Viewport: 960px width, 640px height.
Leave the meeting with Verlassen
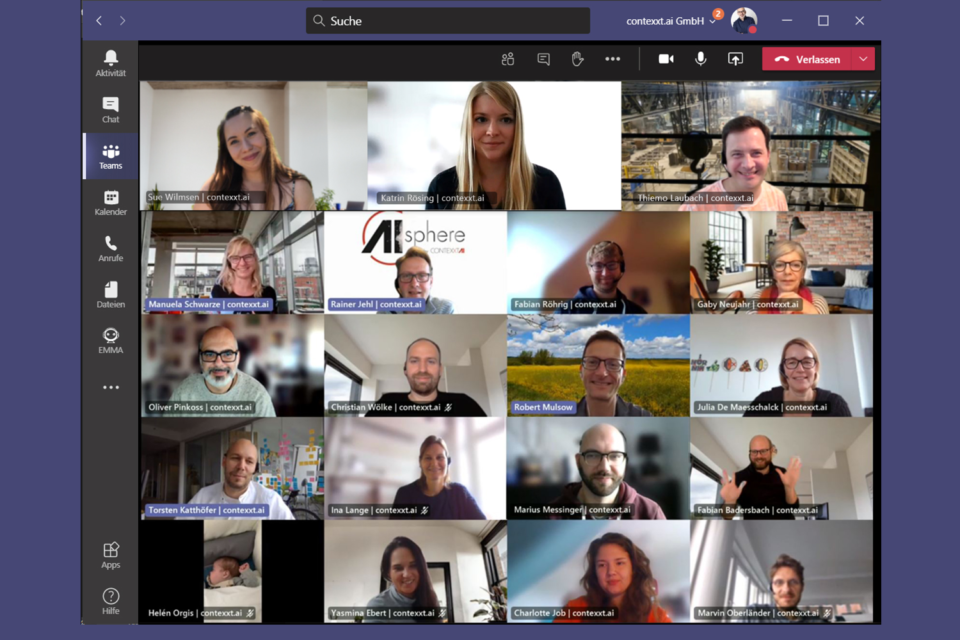[x=806, y=59]
